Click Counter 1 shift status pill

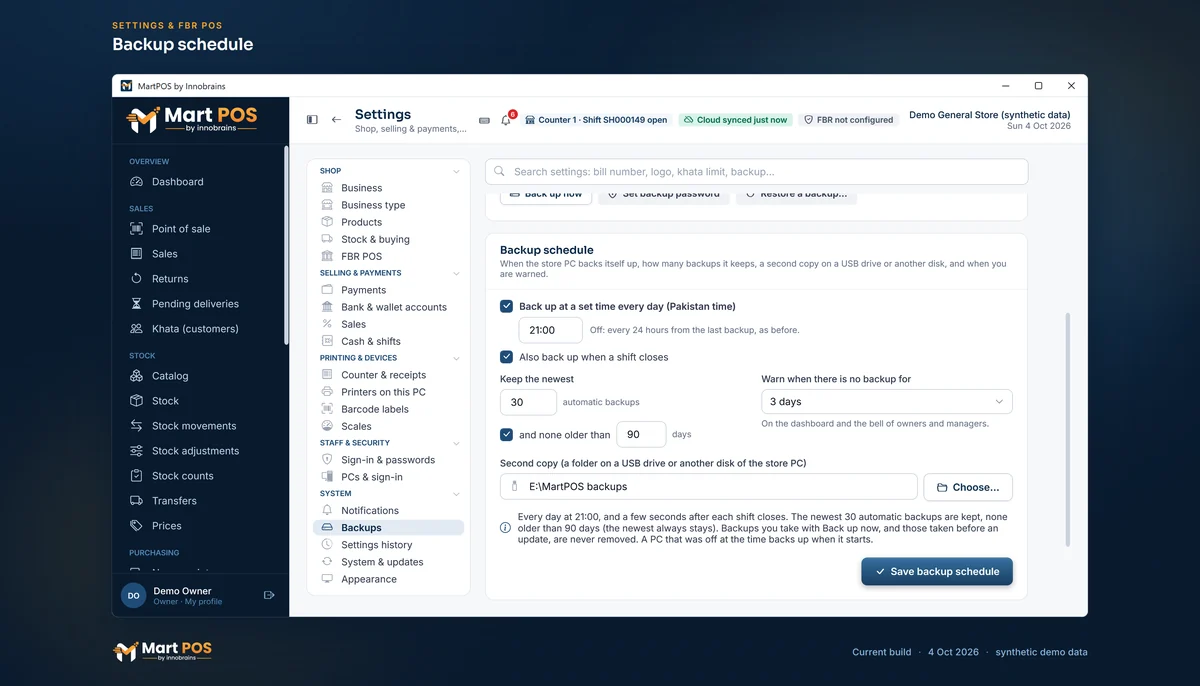pos(596,120)
